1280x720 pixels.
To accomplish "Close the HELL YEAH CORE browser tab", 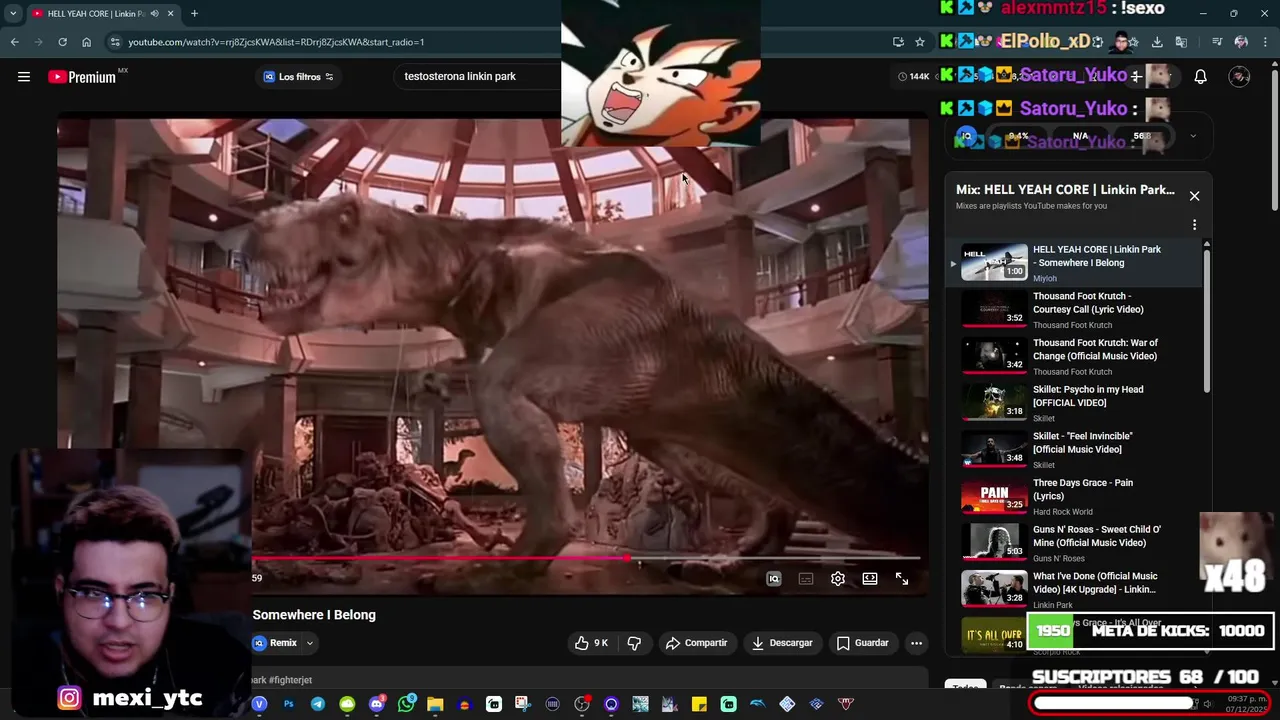I will [x=170, y=13].
